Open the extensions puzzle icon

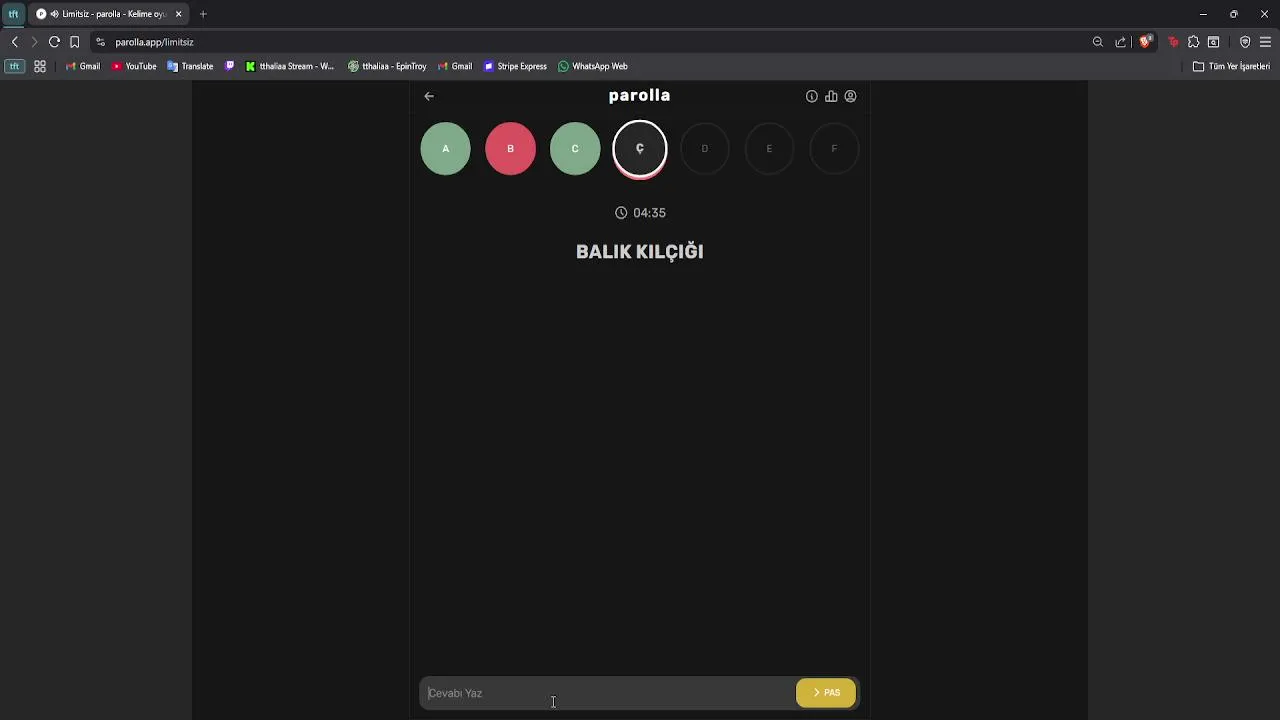(1193, 42)
